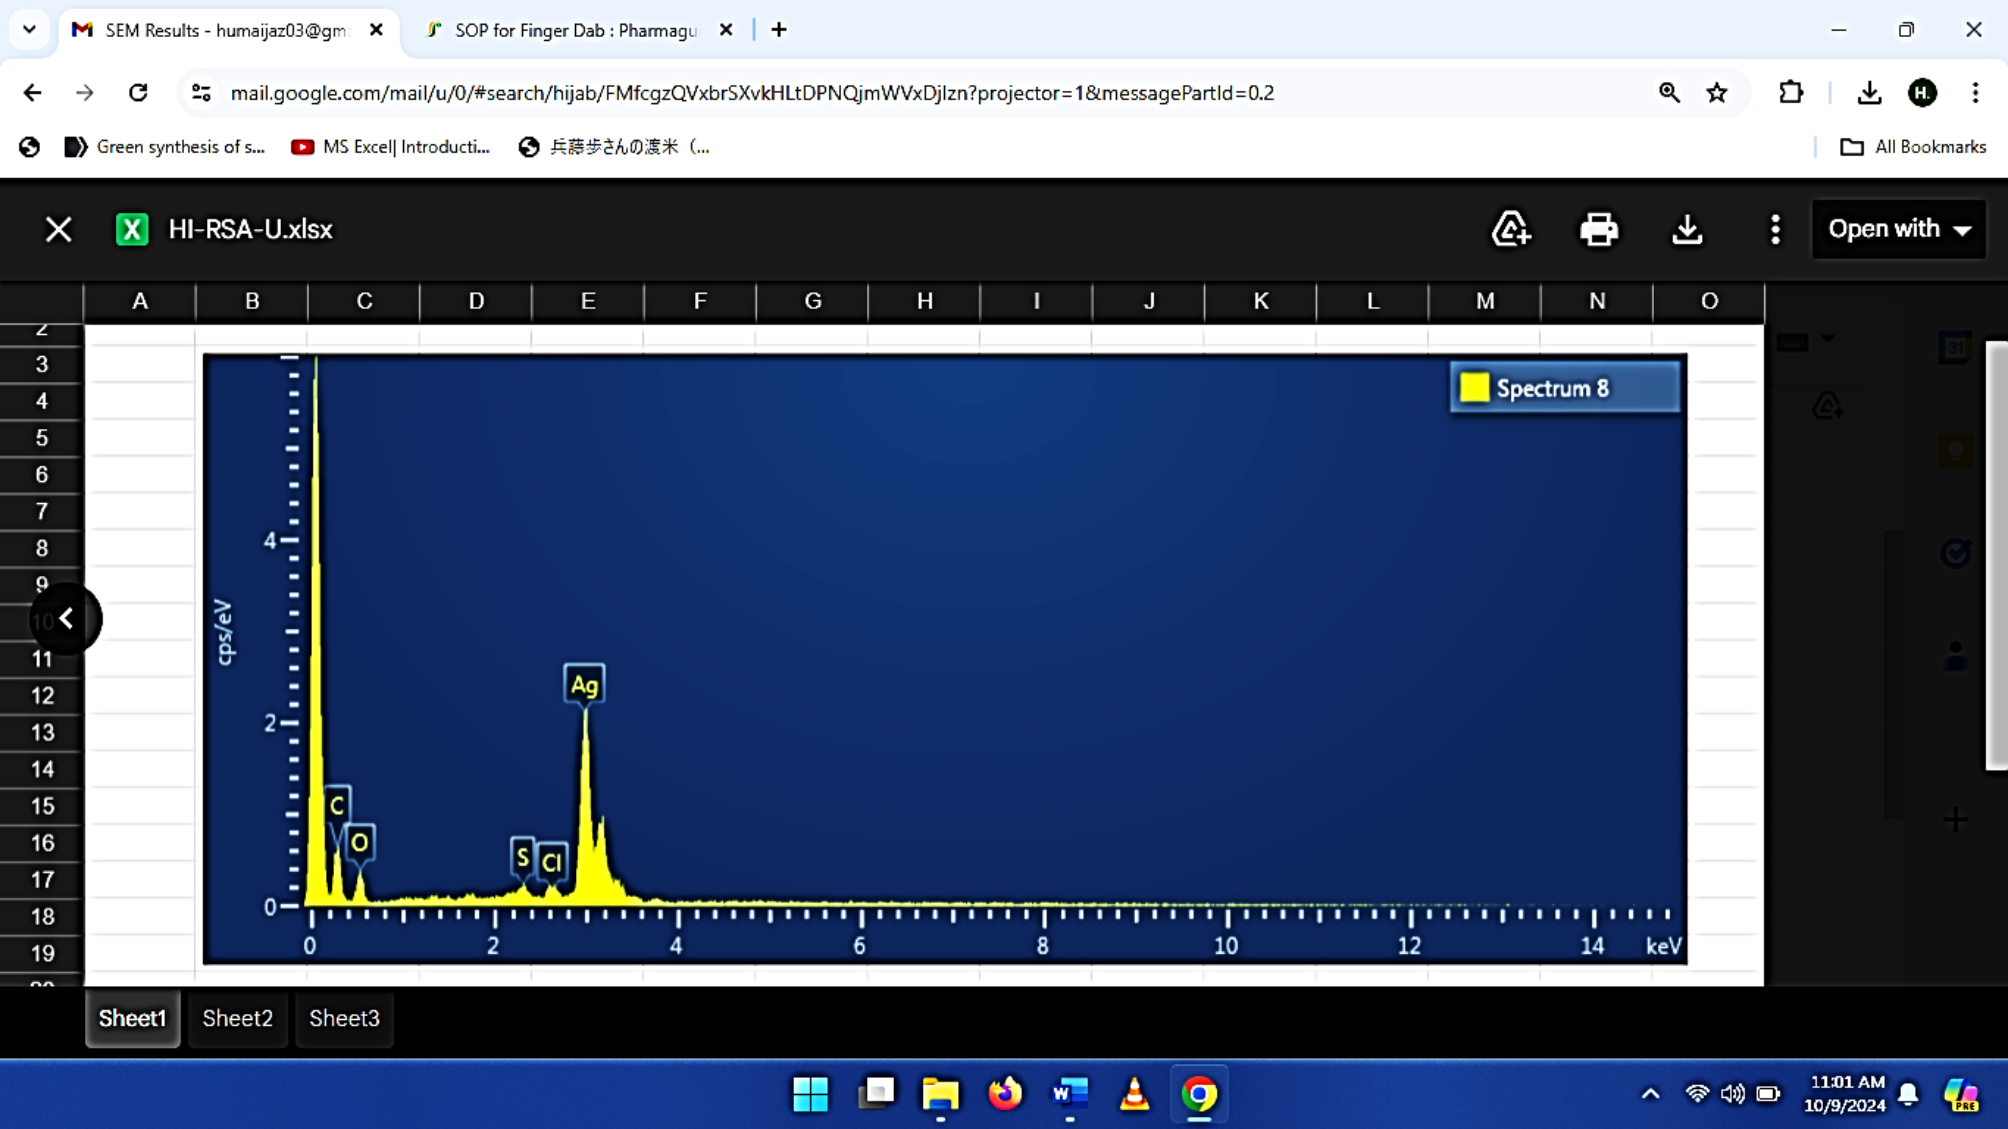
Task: Close the SOP for Finger Dab tab
Action: tap(726, 30)
